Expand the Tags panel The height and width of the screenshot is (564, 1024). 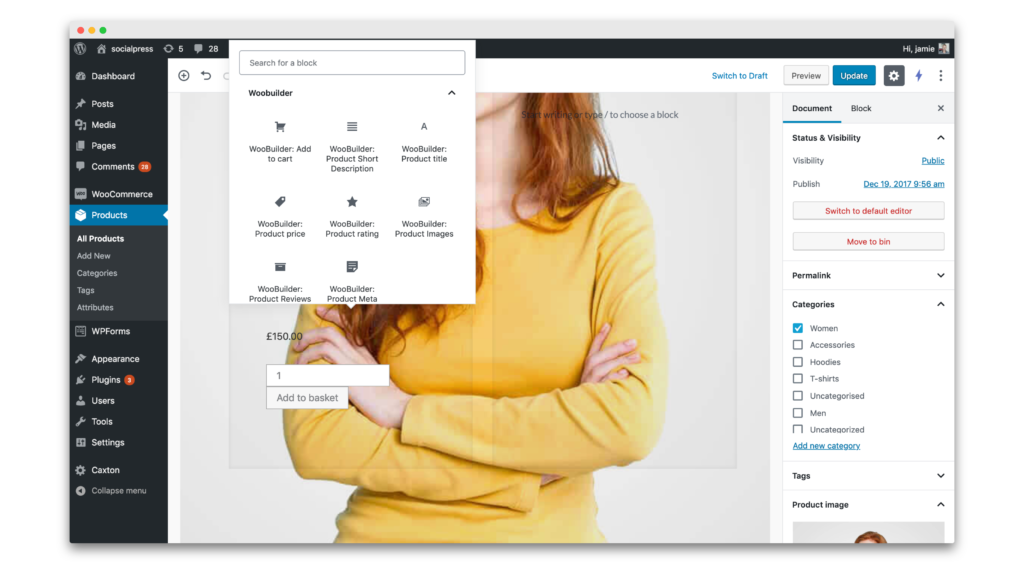tap(940, 476)
